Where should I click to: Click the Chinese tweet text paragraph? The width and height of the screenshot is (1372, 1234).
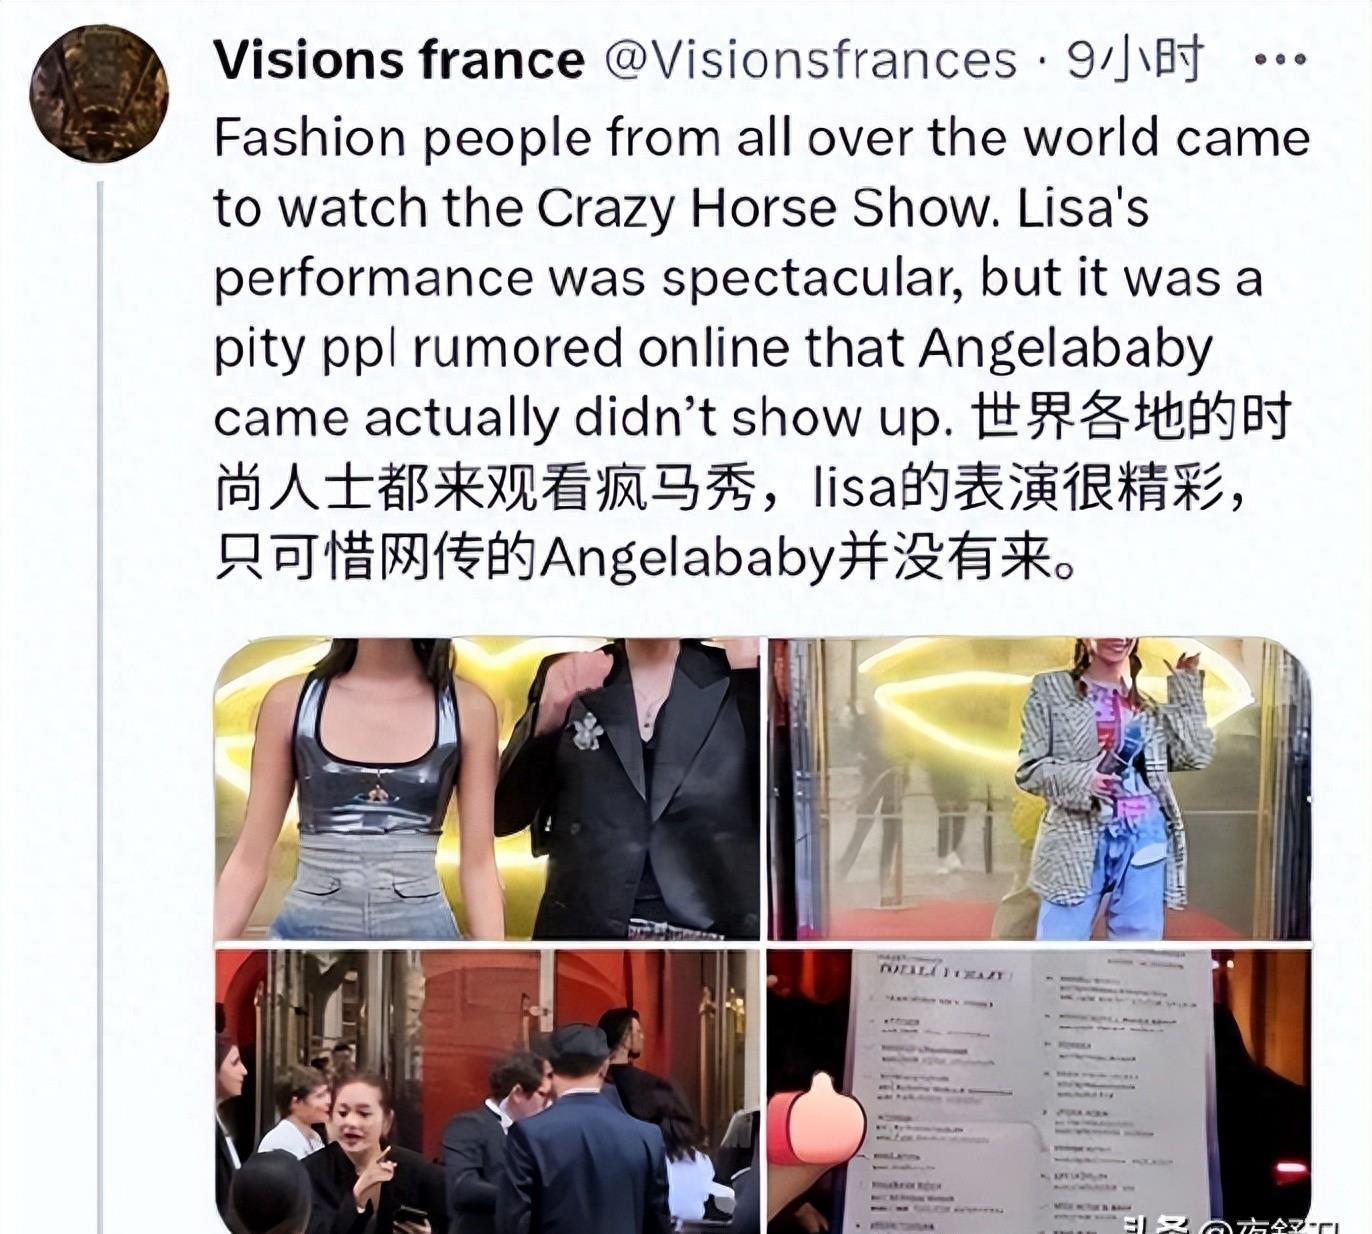pos(752,488)
